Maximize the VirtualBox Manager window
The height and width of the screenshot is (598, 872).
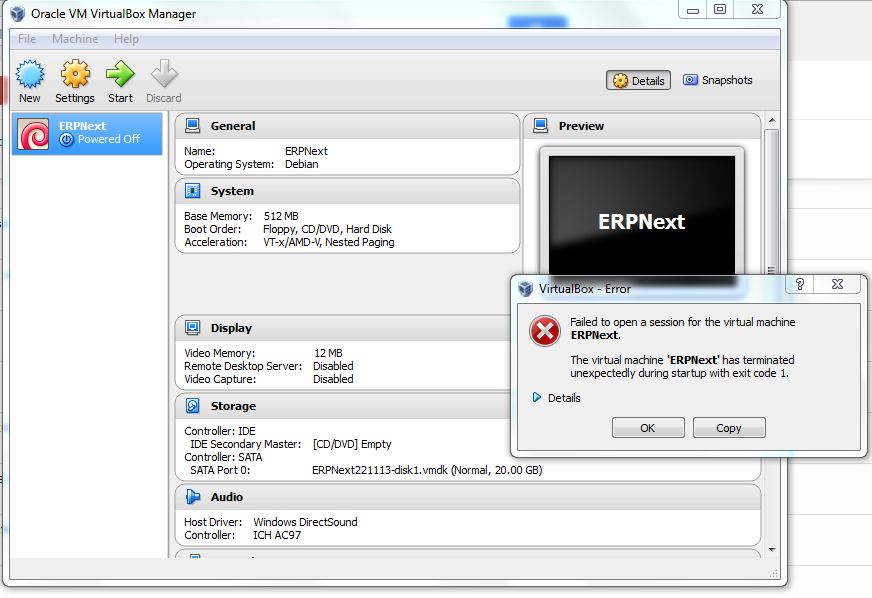[x=720, y=9]
